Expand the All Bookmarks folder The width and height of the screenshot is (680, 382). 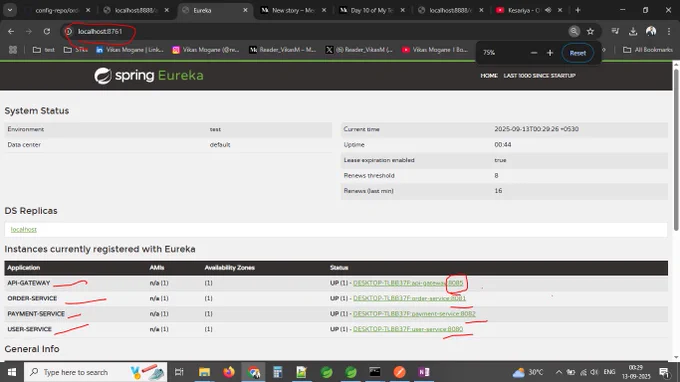pos(647,50)
